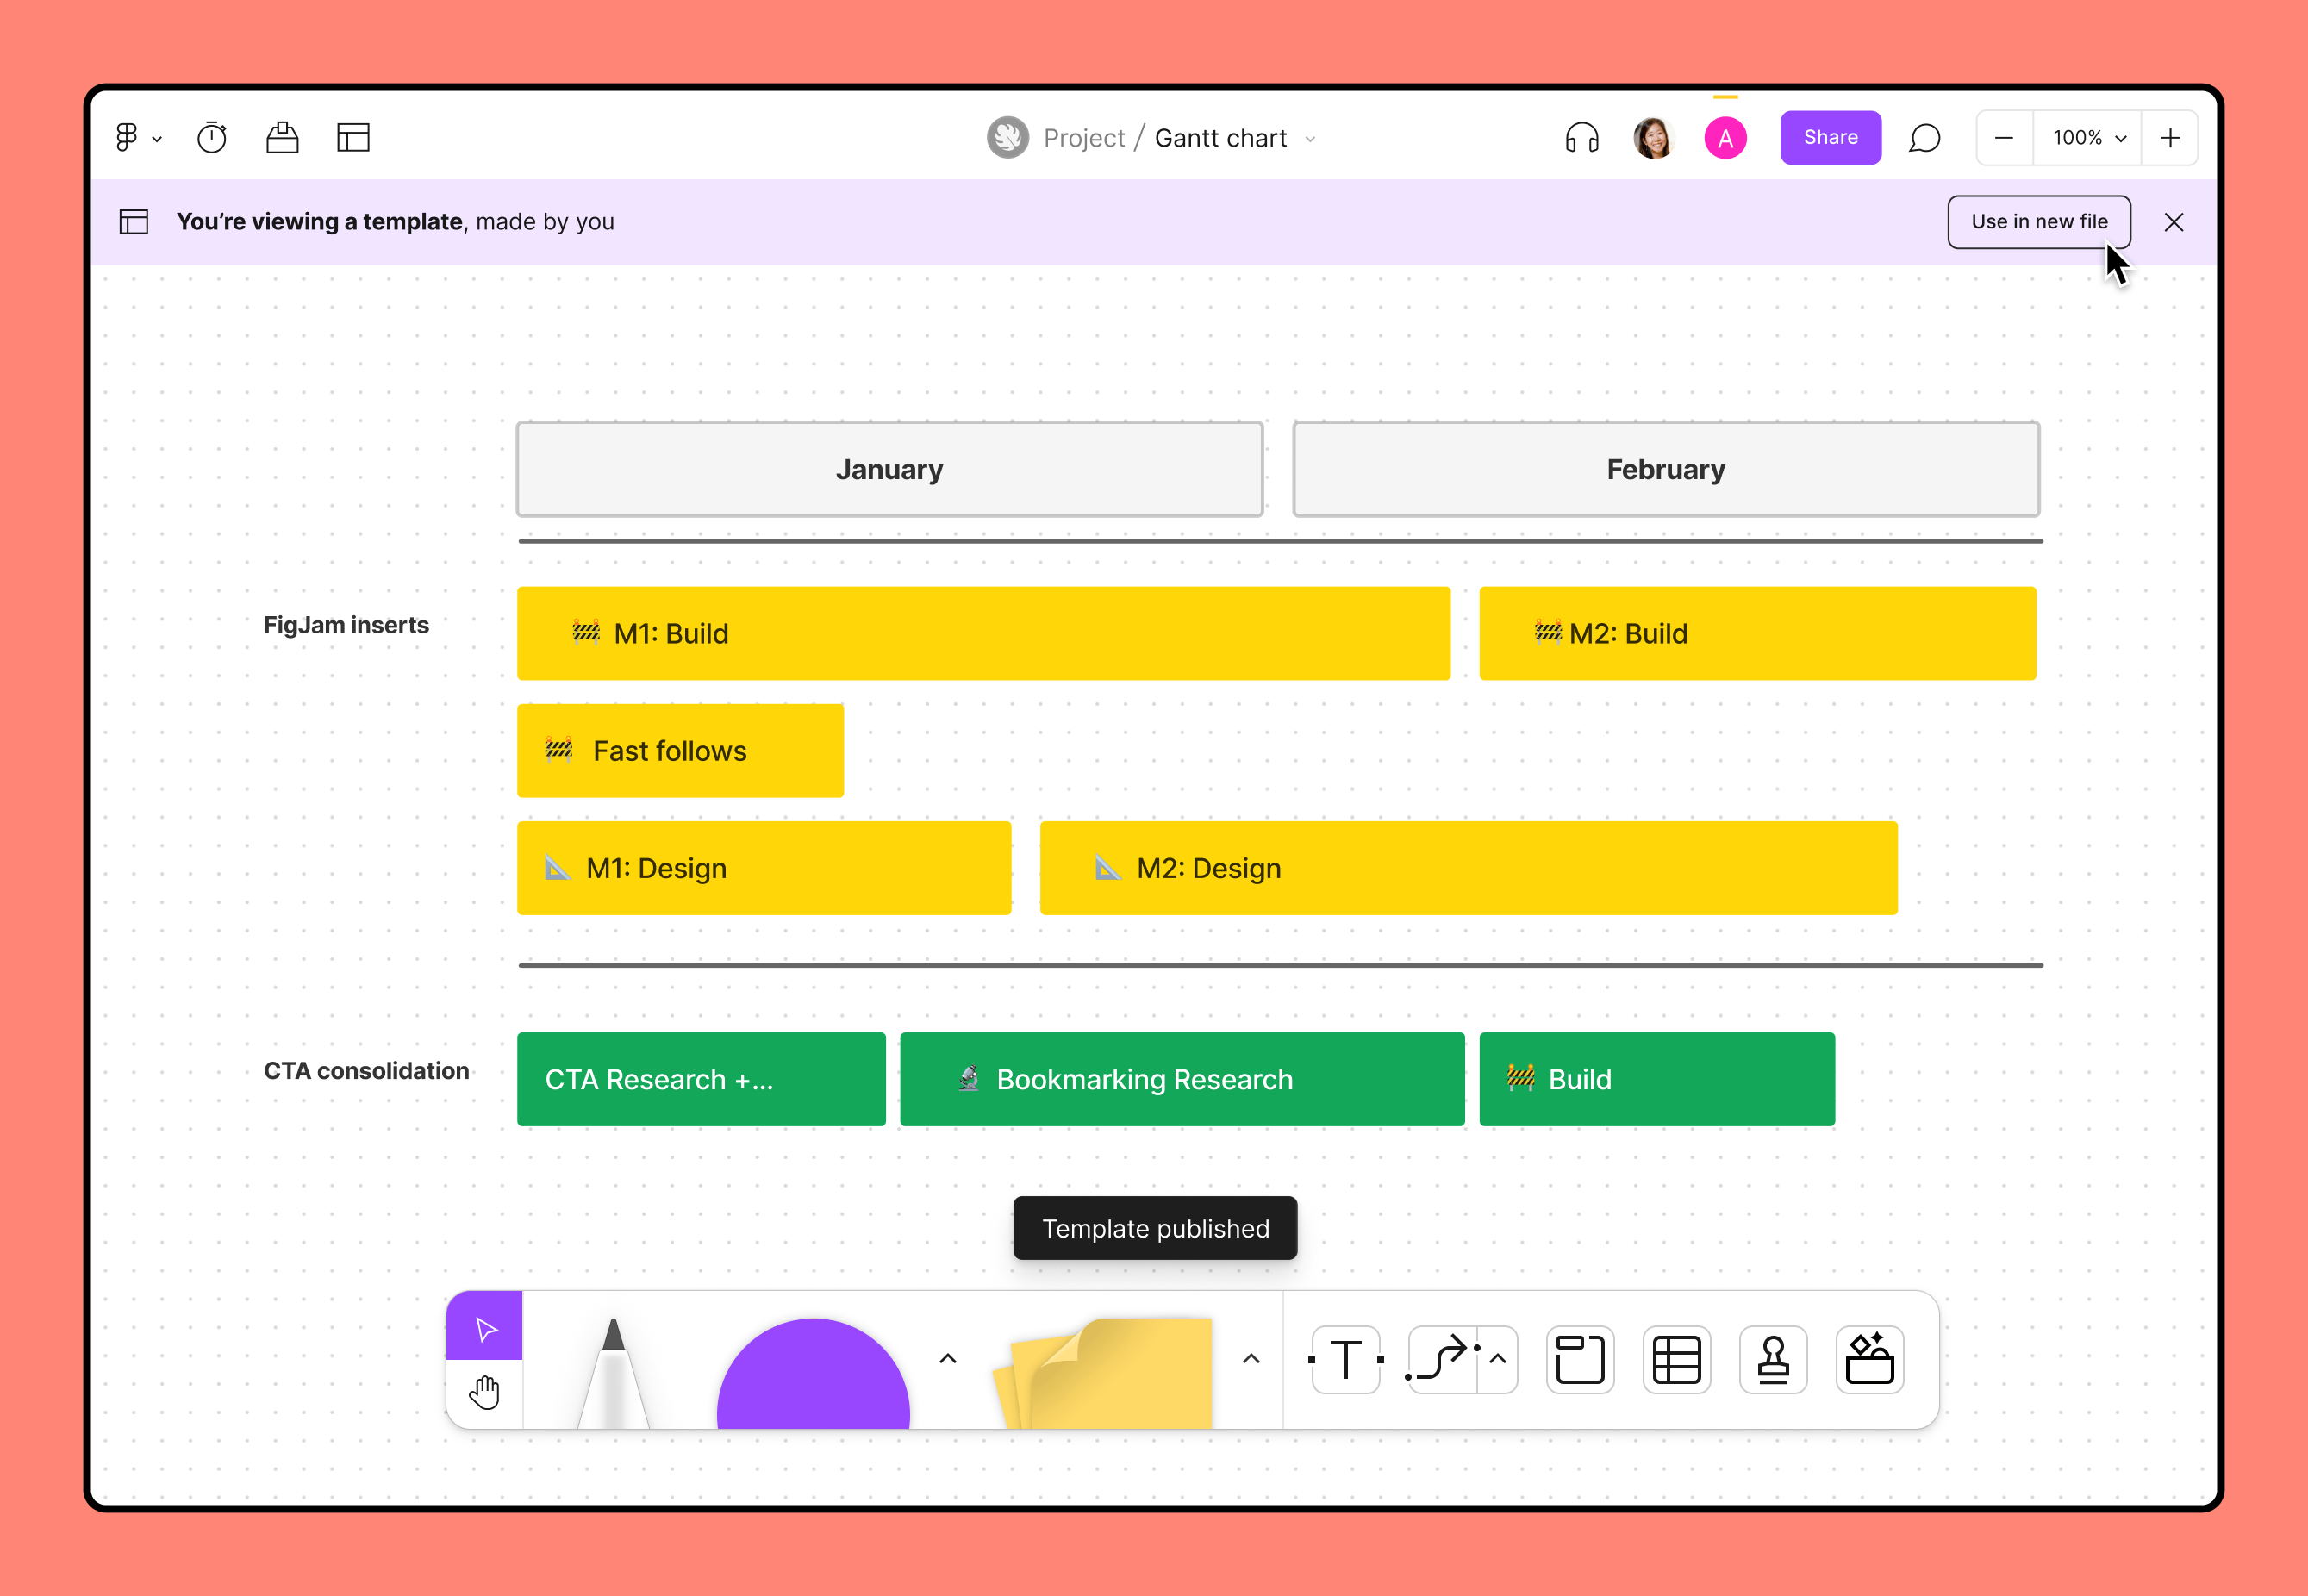Select the Section tool

(1580, 1359)
